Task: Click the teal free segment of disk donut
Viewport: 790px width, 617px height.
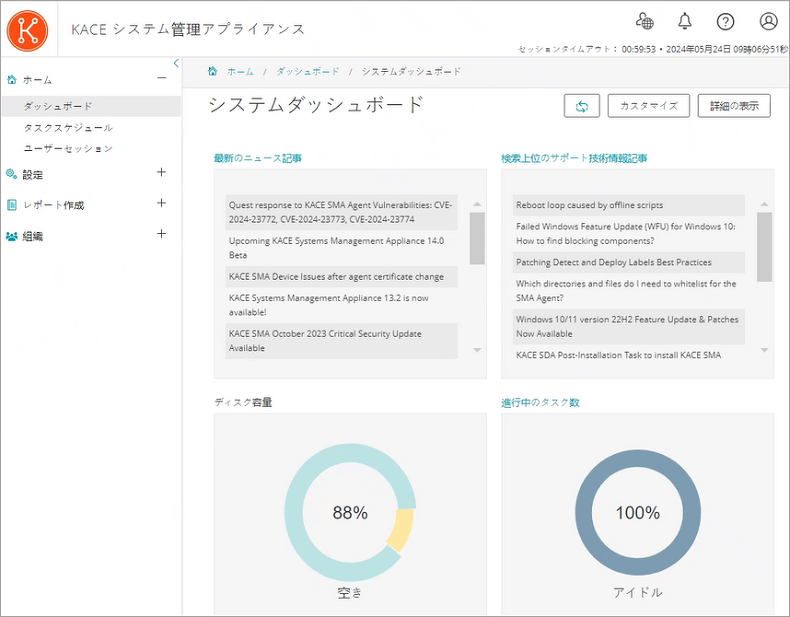Action: pos(294,513)
